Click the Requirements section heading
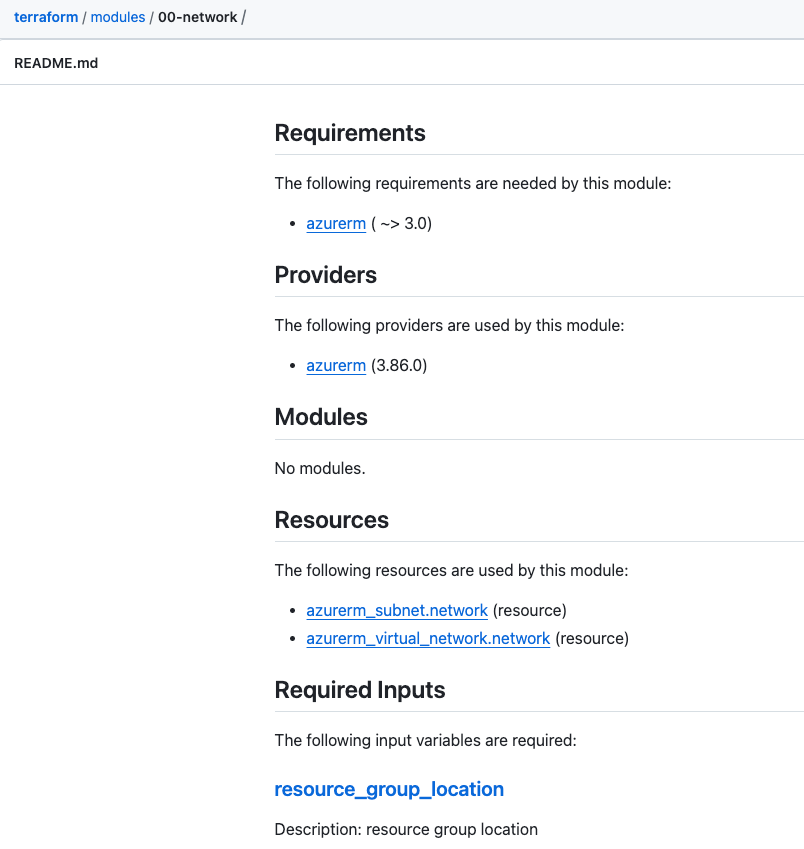804x849 pixels. 349,133
